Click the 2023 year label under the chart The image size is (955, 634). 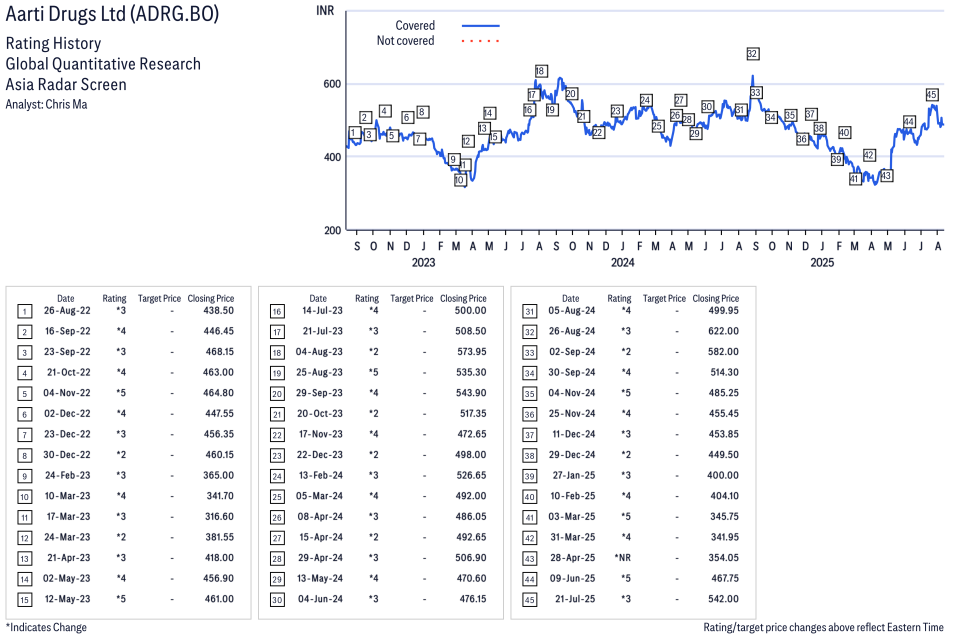(423, 262)
